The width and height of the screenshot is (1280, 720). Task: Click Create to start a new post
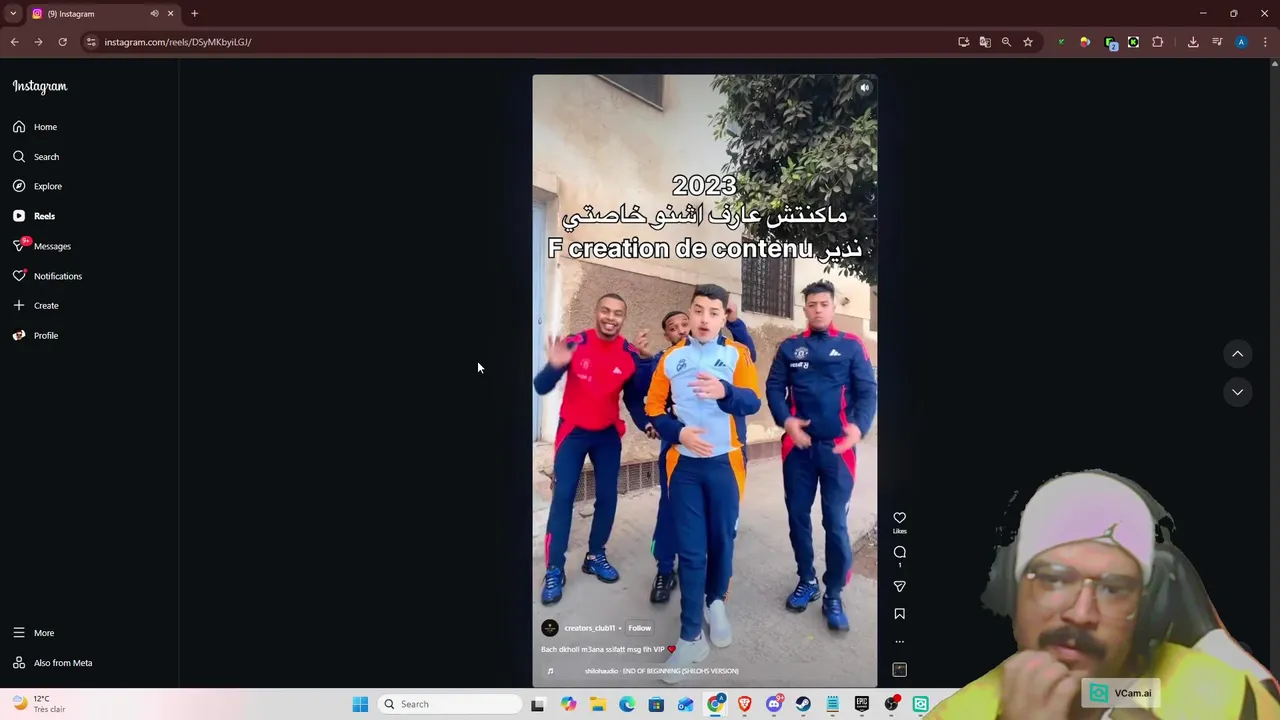(x=36, y=306)
